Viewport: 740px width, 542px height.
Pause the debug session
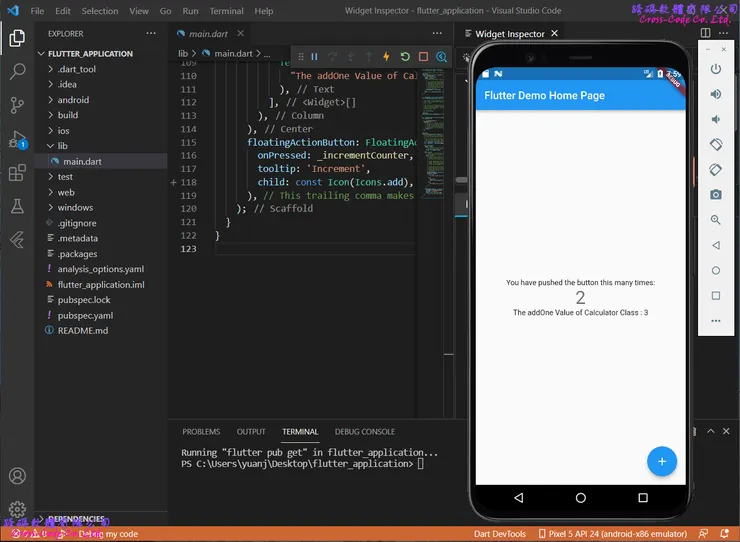[x=314, y=57]
